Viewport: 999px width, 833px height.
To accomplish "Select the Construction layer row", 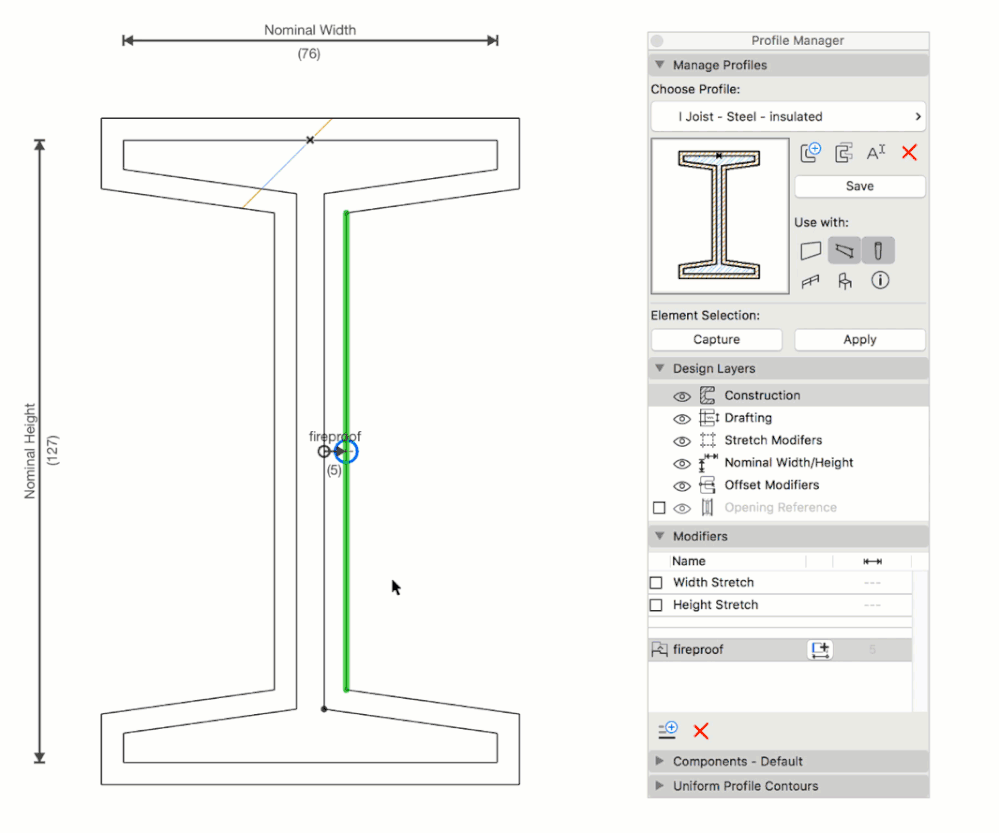I will tap(788, 395).
